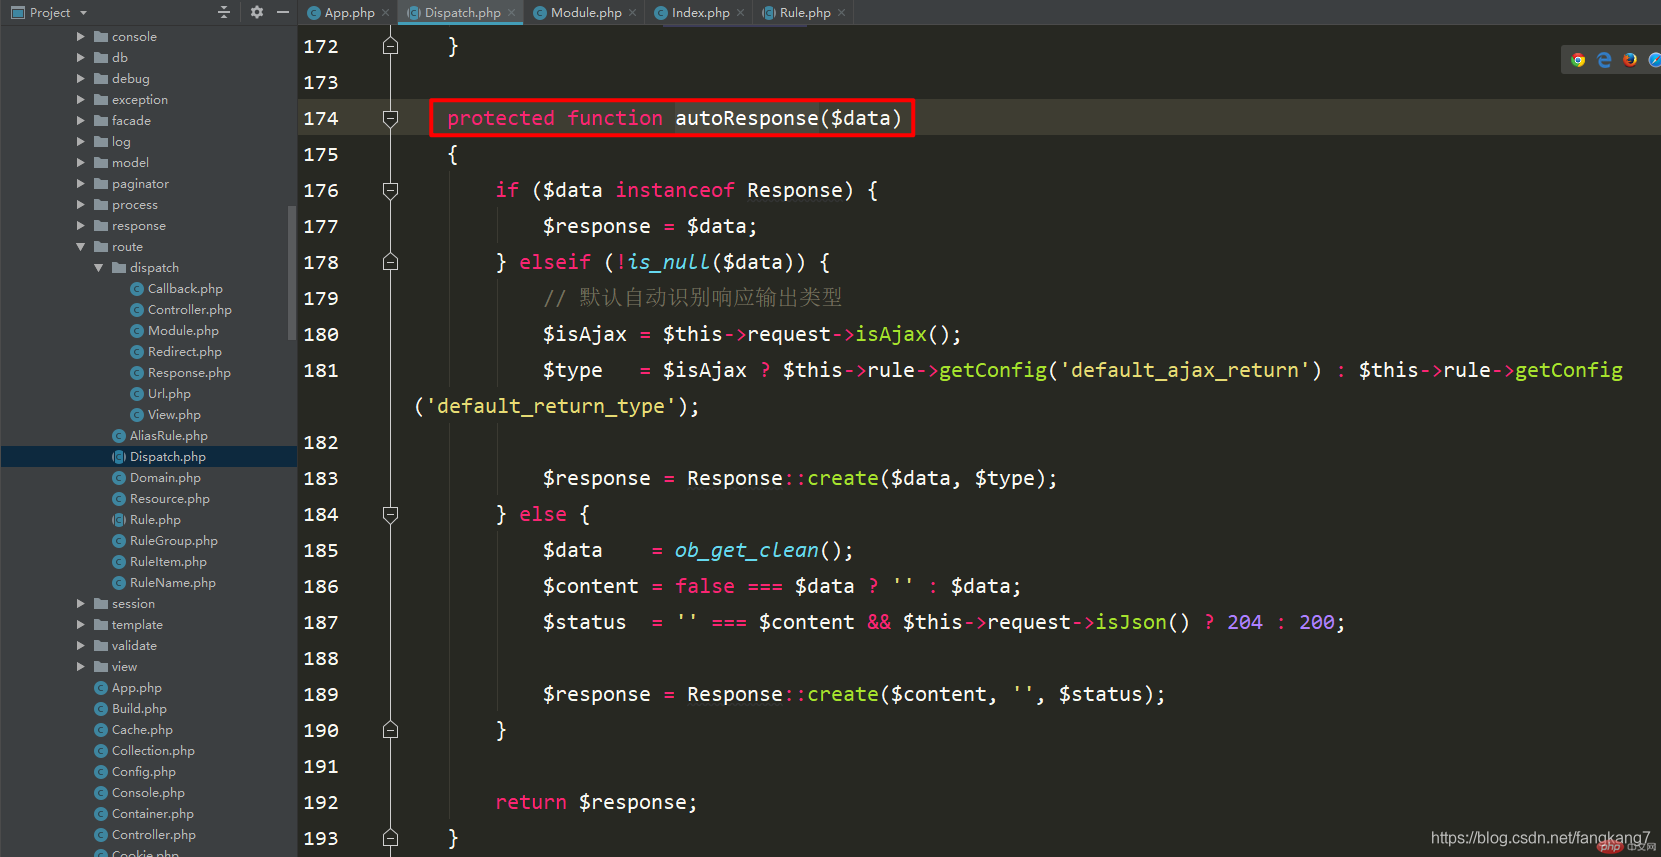Open in Chrome browser icon
Viewport: 1661px width, 857px height.
1578,60
